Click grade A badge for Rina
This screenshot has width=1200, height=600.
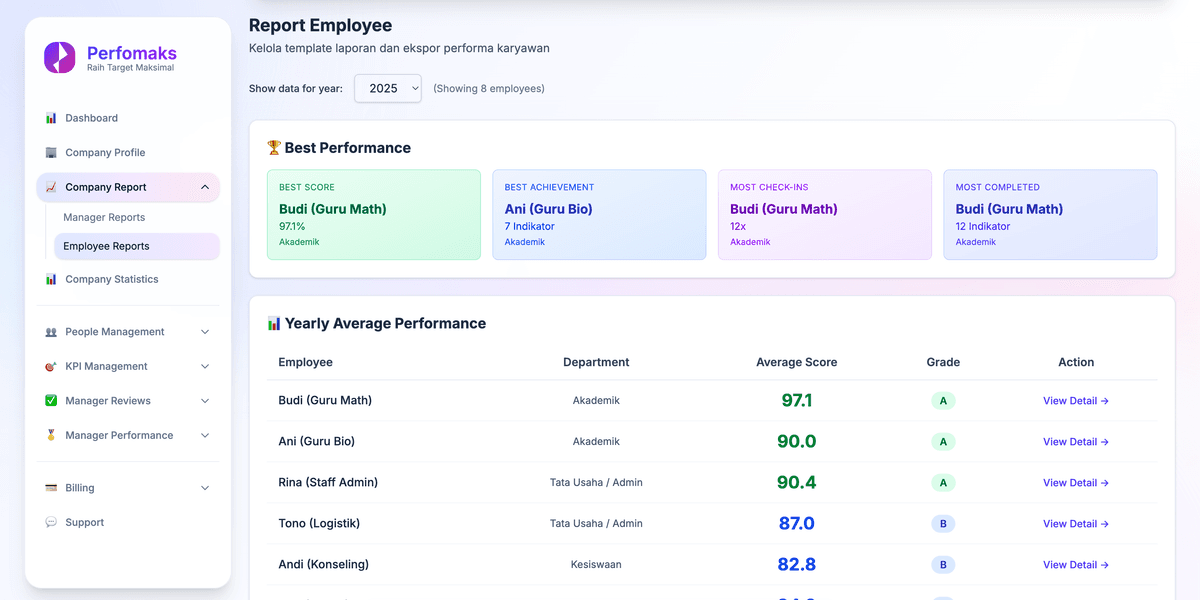tap(942, 483)
